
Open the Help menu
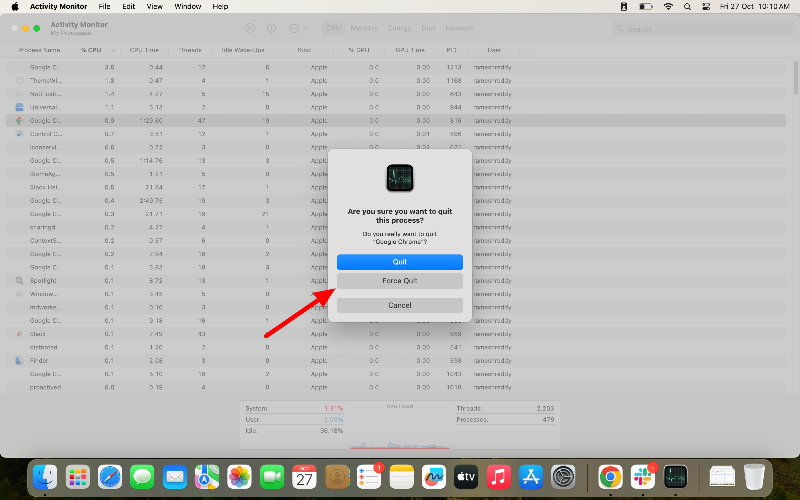(x=220, y=7)
